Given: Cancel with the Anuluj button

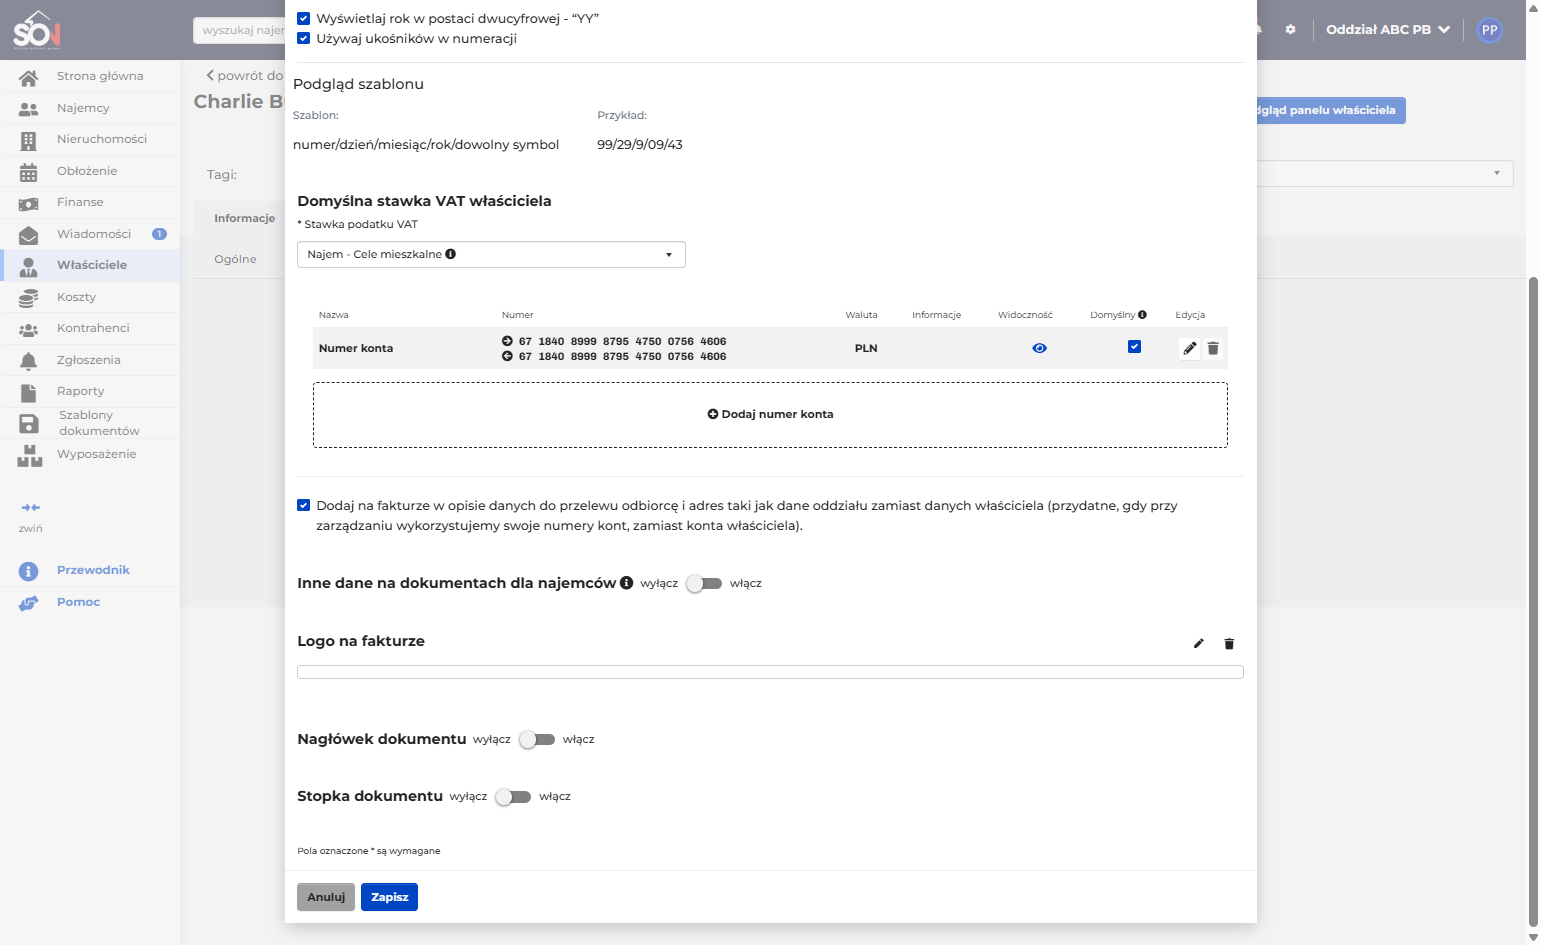Looking at the screenshot, I should [x=326, y=897].
